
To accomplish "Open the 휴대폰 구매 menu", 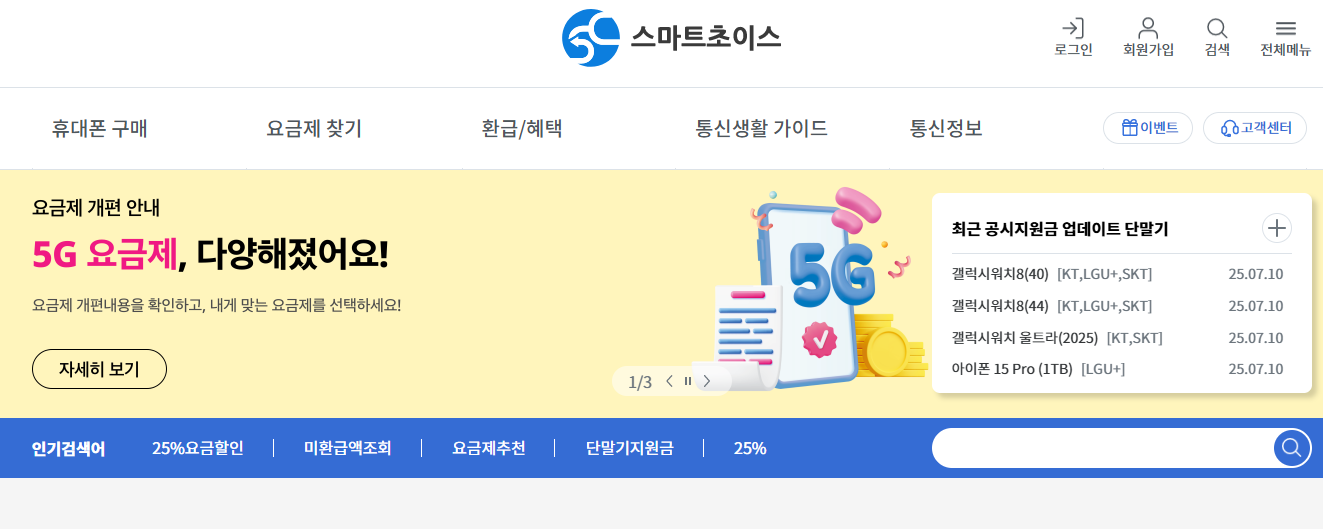I will [x=100, y=128].
